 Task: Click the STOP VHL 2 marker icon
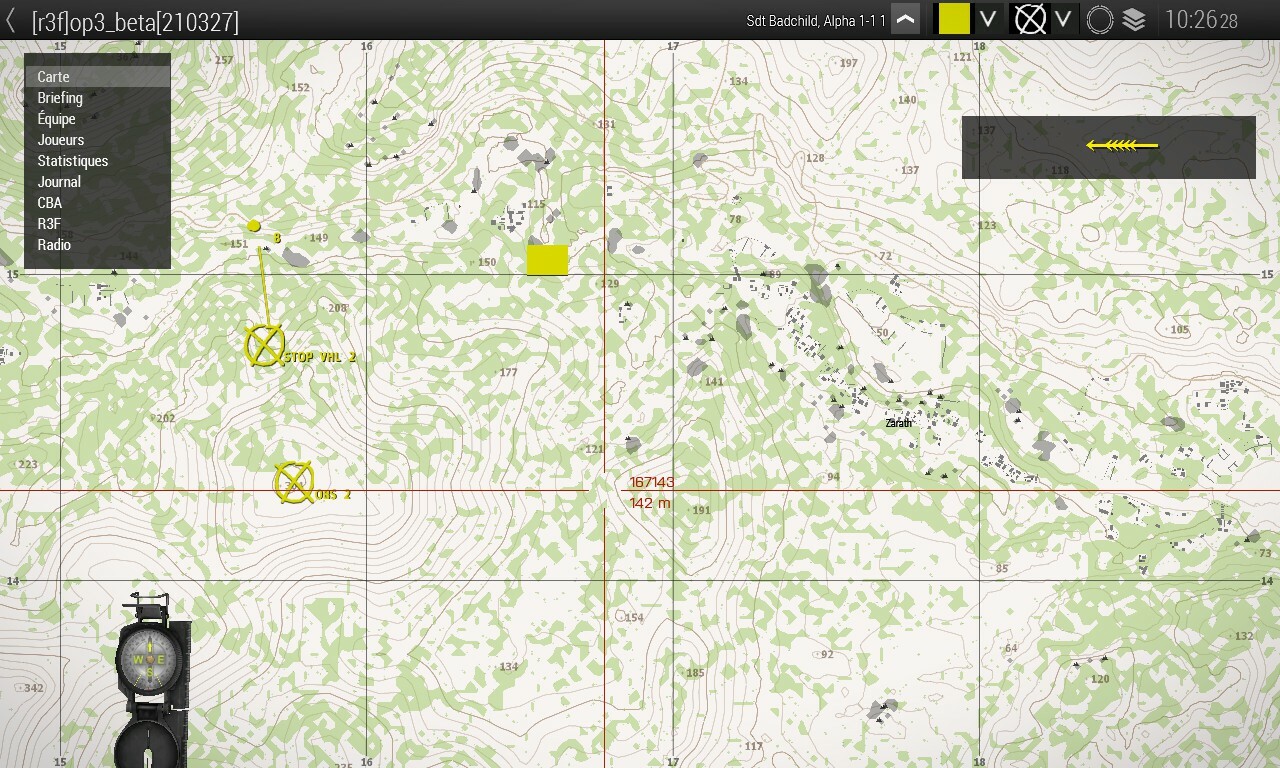[x=264, y=345]
